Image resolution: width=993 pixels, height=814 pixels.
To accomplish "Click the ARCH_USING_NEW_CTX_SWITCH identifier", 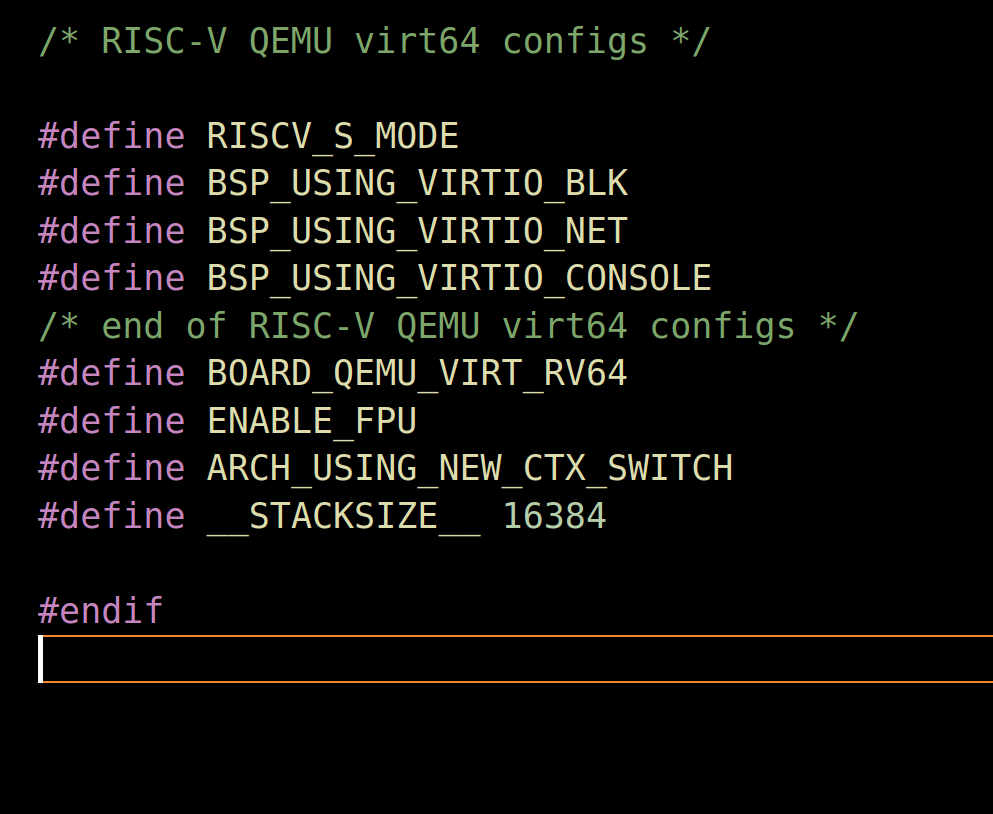I will pos(469,468).
